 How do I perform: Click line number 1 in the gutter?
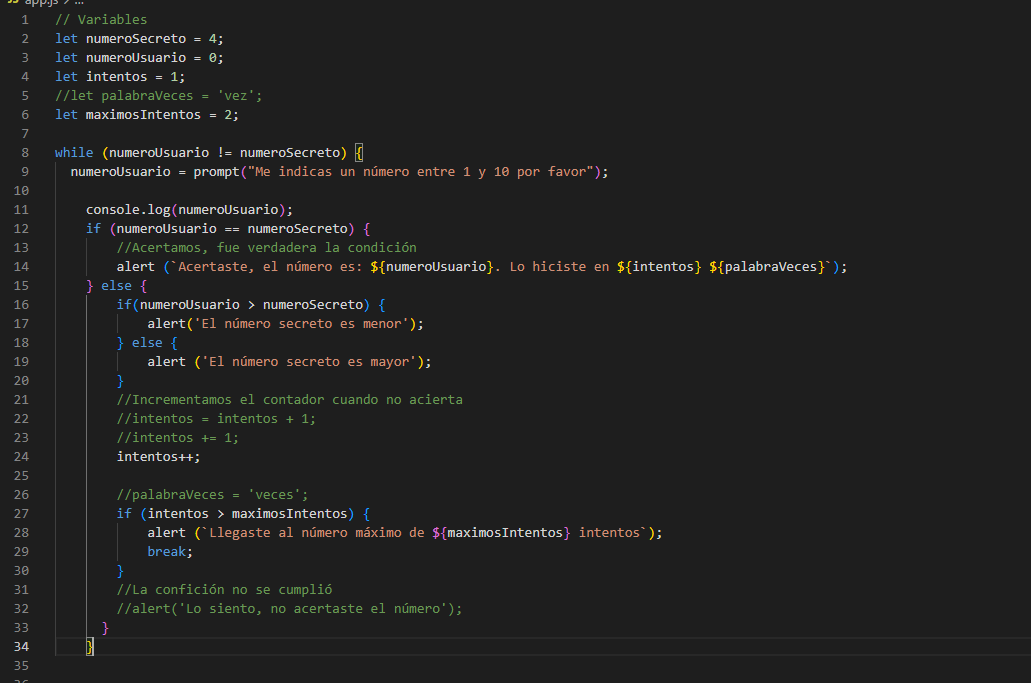click(25, 20)
